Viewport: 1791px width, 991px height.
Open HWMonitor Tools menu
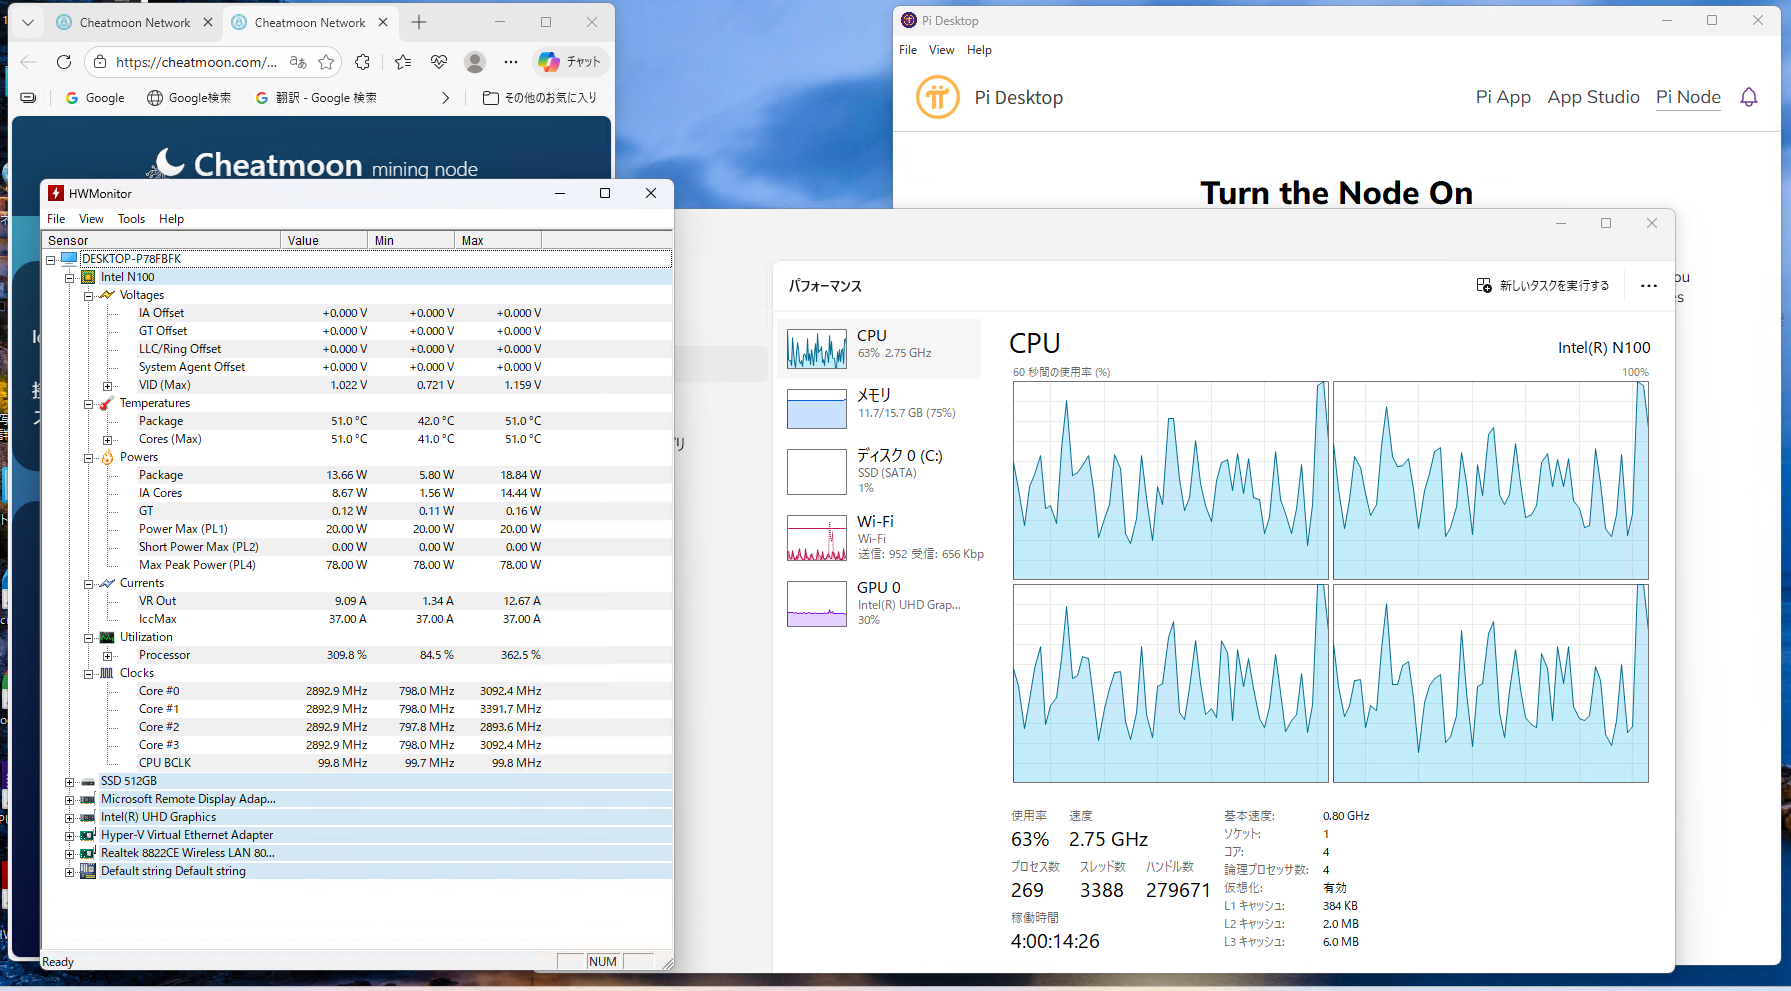click(x=131, y=219)
